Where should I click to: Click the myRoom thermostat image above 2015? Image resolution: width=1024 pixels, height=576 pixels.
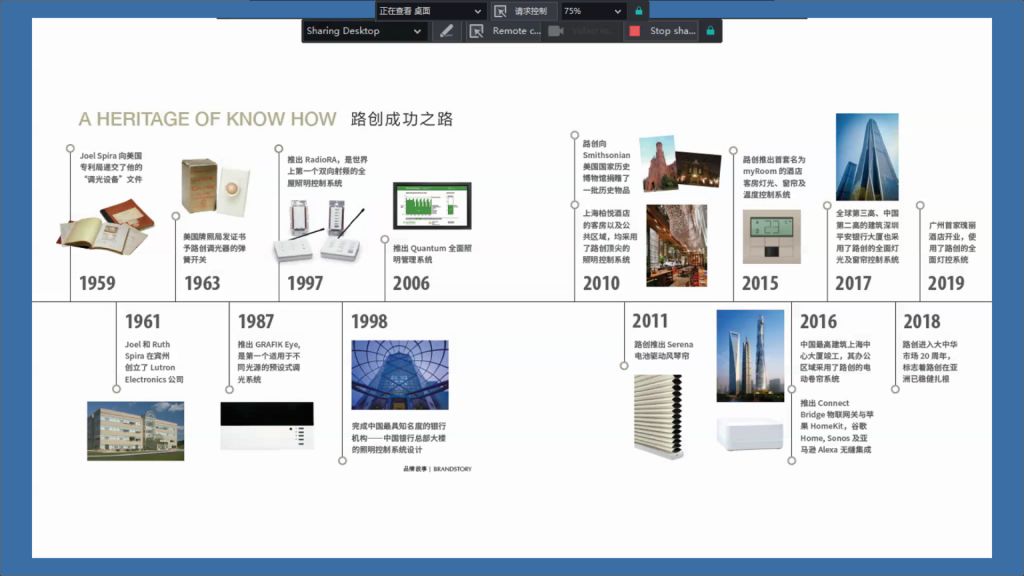tap(771, 236)
